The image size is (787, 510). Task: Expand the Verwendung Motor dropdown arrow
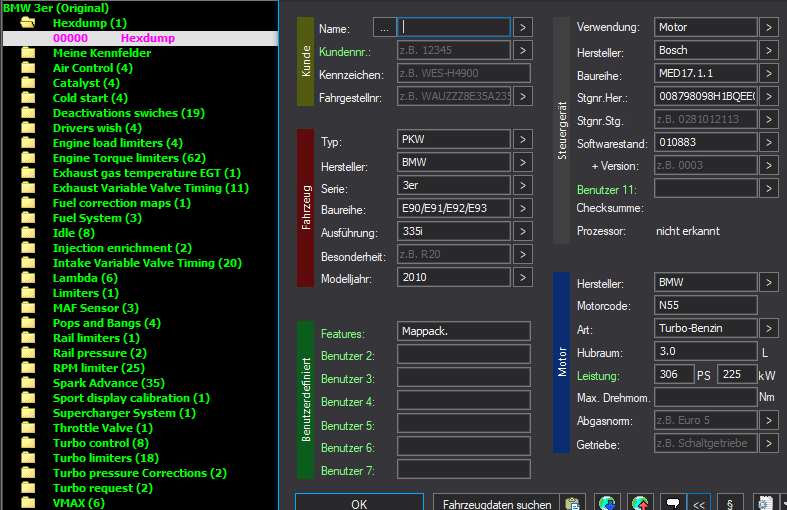coord(768,27)
